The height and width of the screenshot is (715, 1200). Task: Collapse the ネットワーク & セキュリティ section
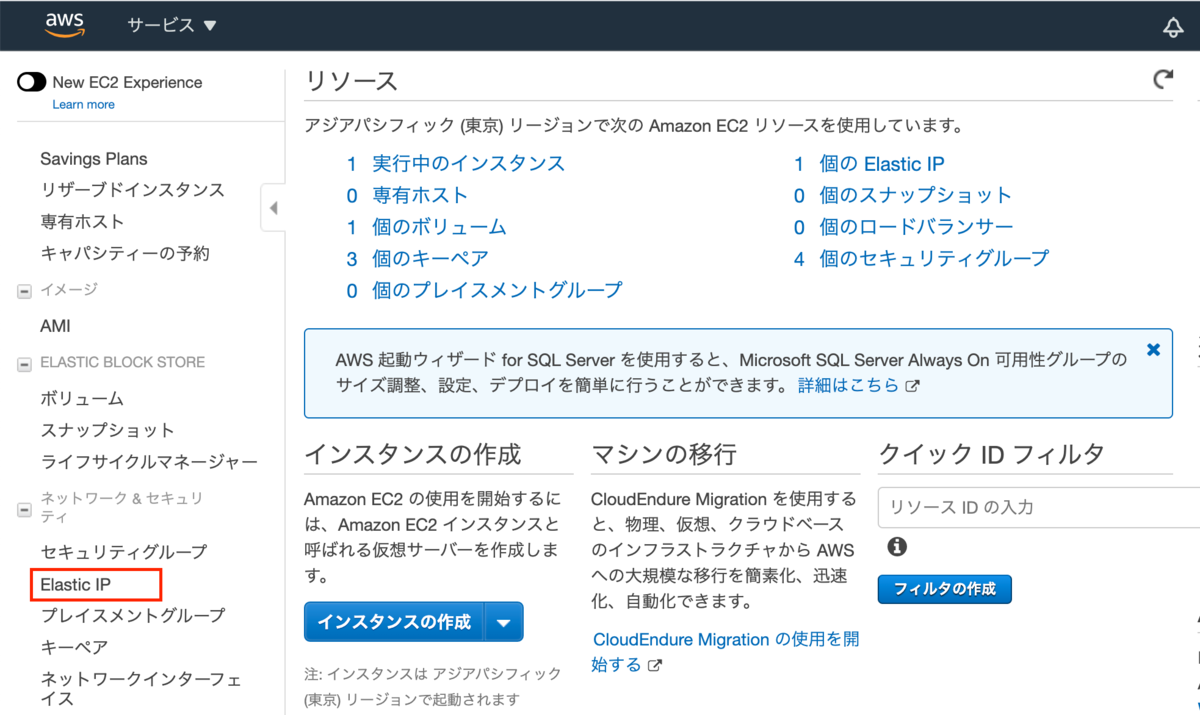[24, 509]
